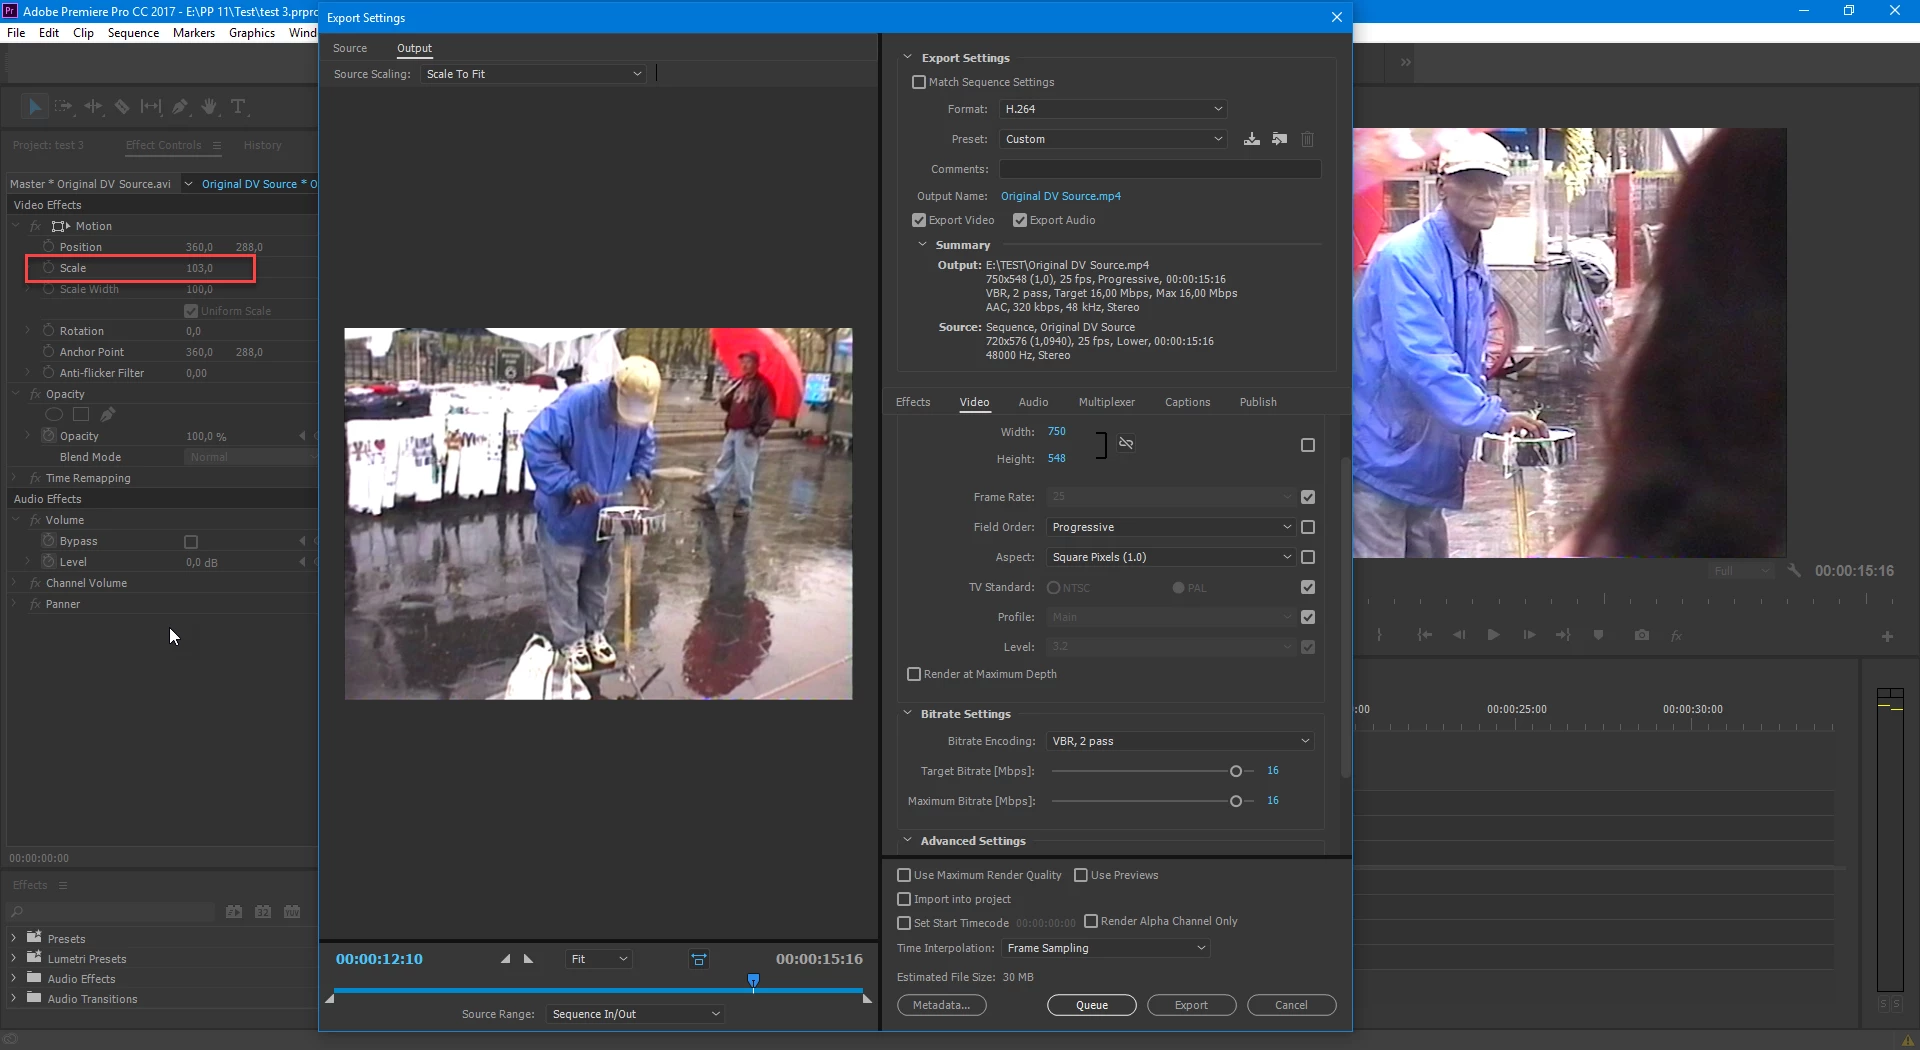
Task: Open the Format dropdown showing H.264
Action: point(1113,109)
